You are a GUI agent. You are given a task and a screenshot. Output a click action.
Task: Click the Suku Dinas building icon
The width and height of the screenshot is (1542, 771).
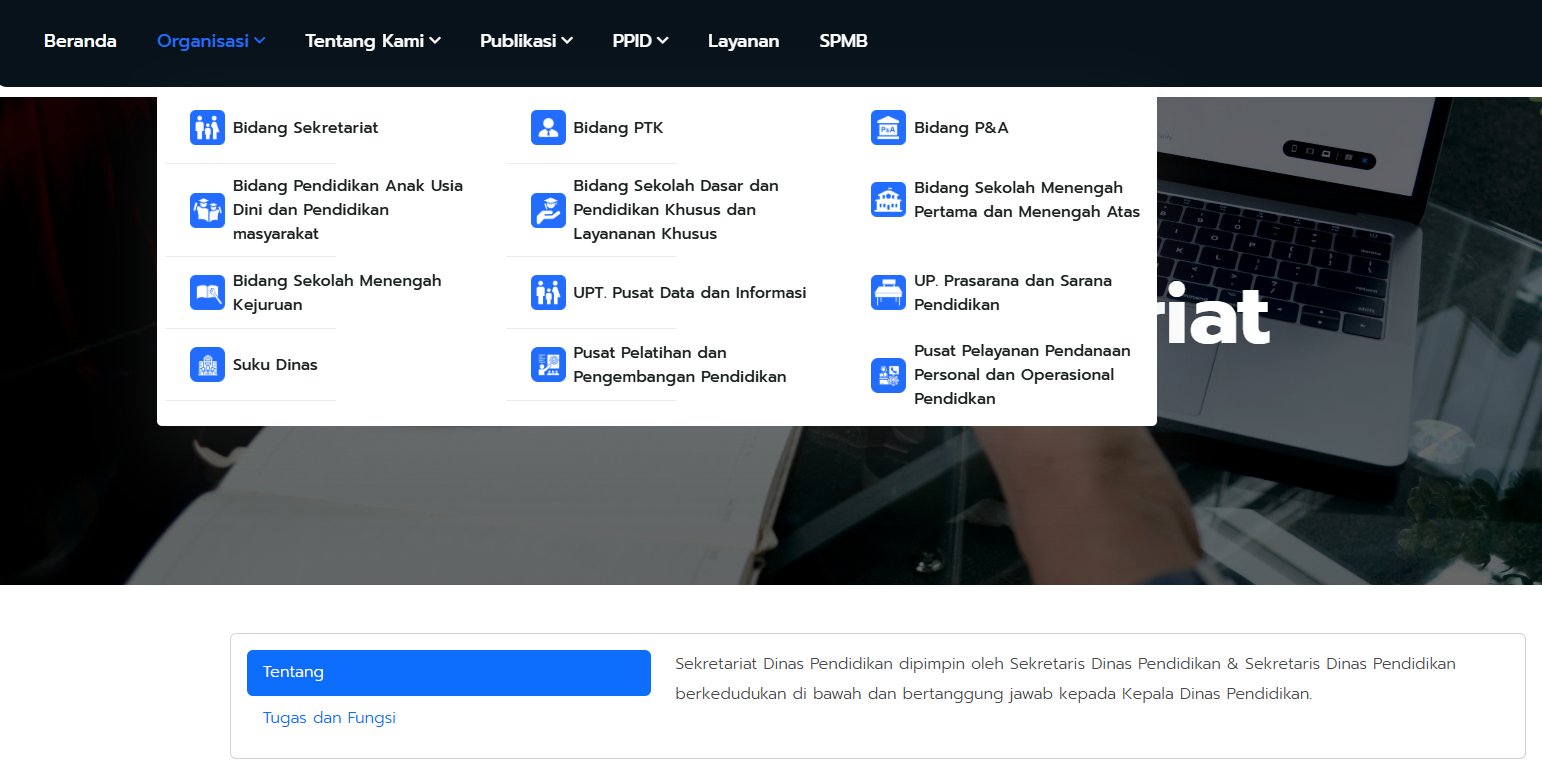[207, 365]
